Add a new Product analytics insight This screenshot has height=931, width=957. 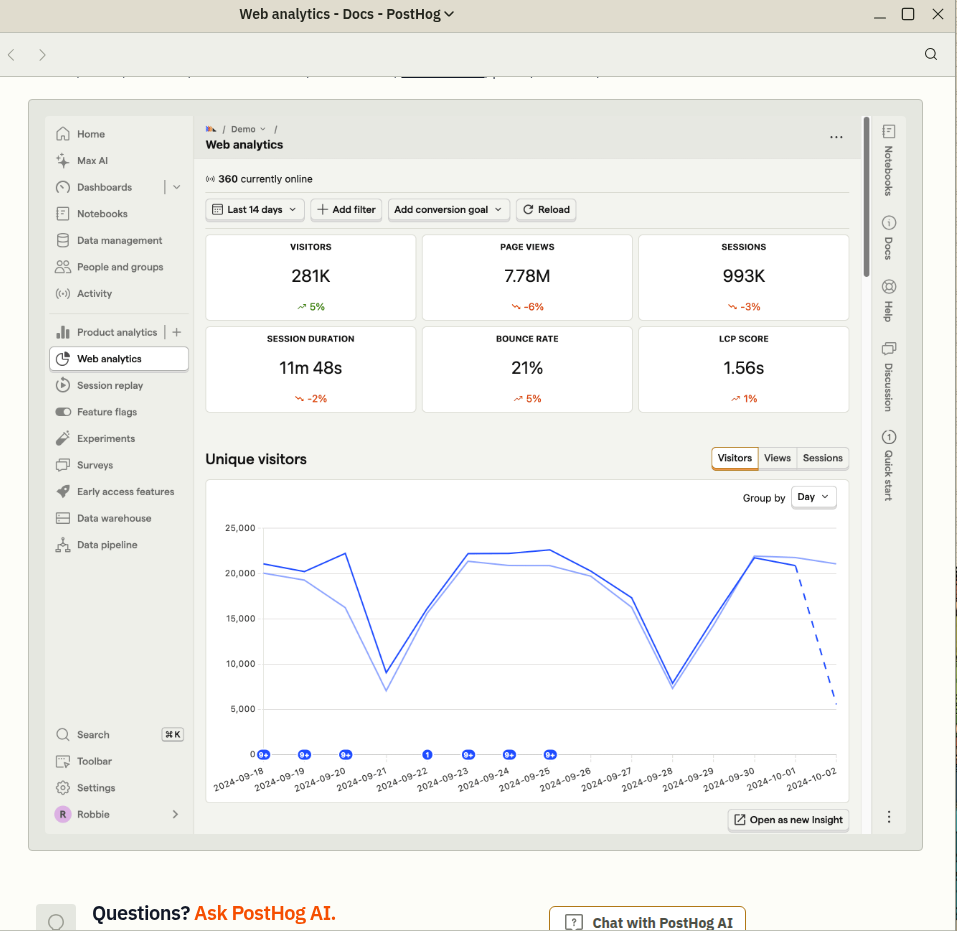coord(176,332)
